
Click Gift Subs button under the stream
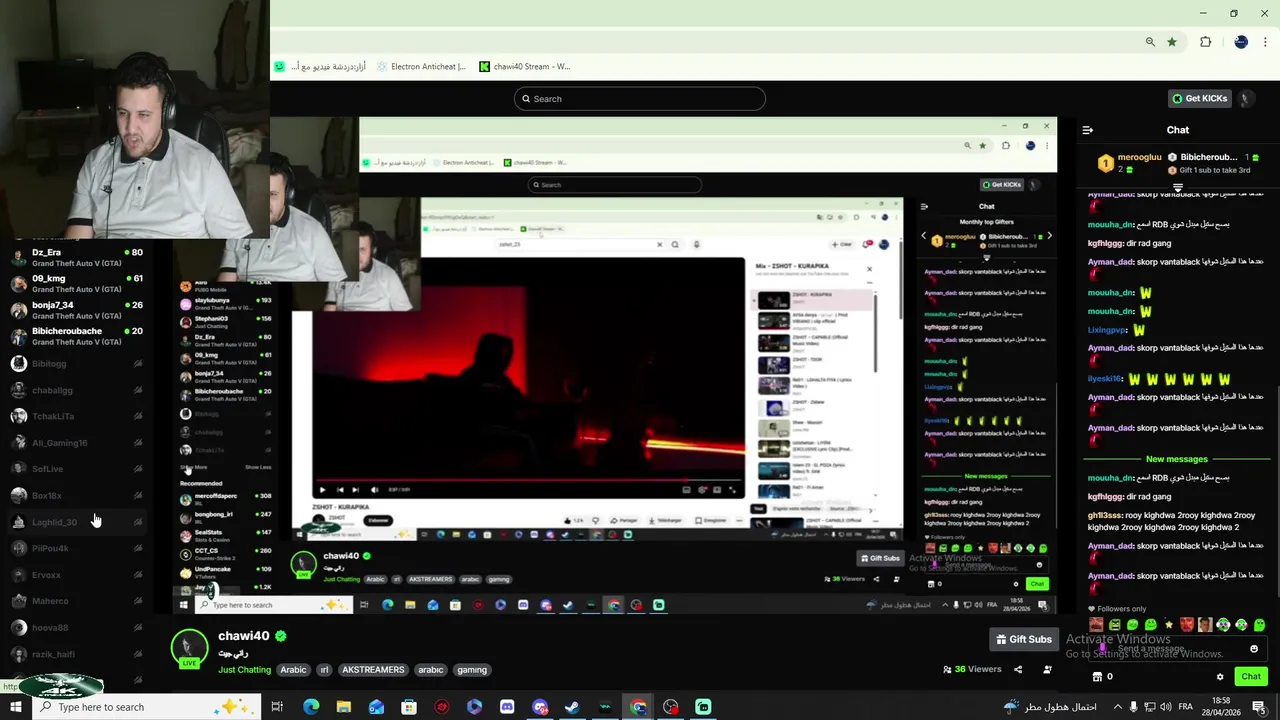pyautogui.click(x=1023, y=639)
